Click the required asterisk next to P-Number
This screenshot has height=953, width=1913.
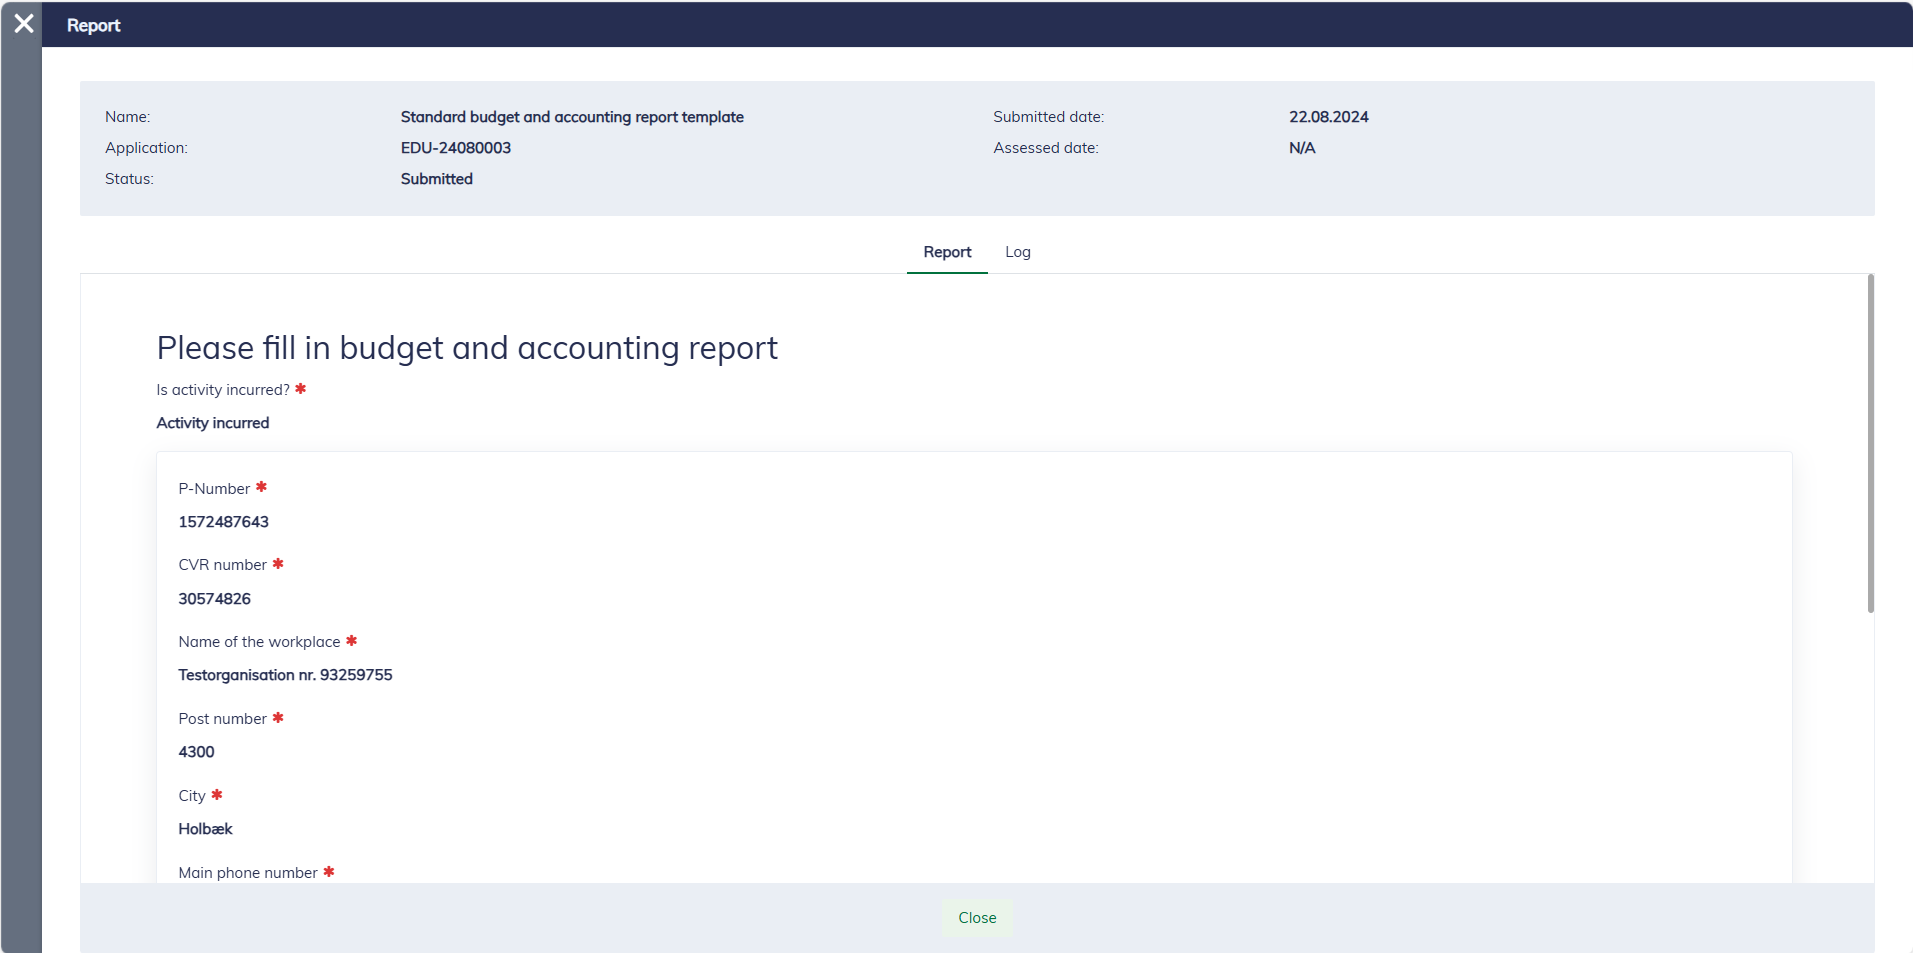coord(261,488)
